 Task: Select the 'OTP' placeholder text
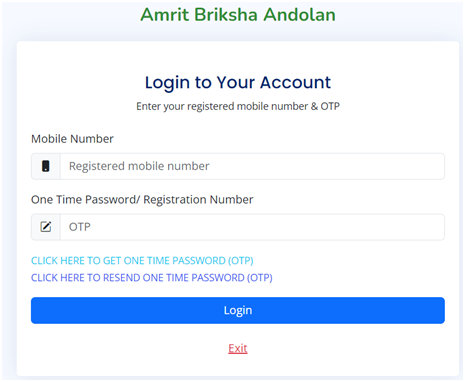click(80, 227)
